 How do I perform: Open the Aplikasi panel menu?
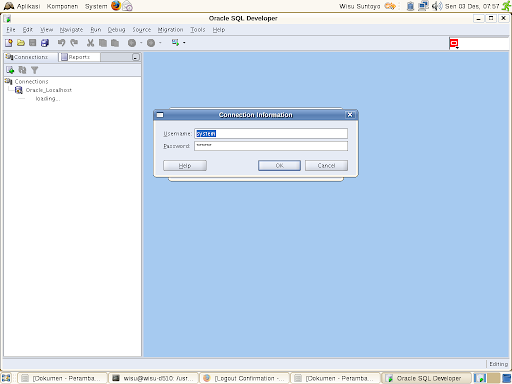click(28, 6)
